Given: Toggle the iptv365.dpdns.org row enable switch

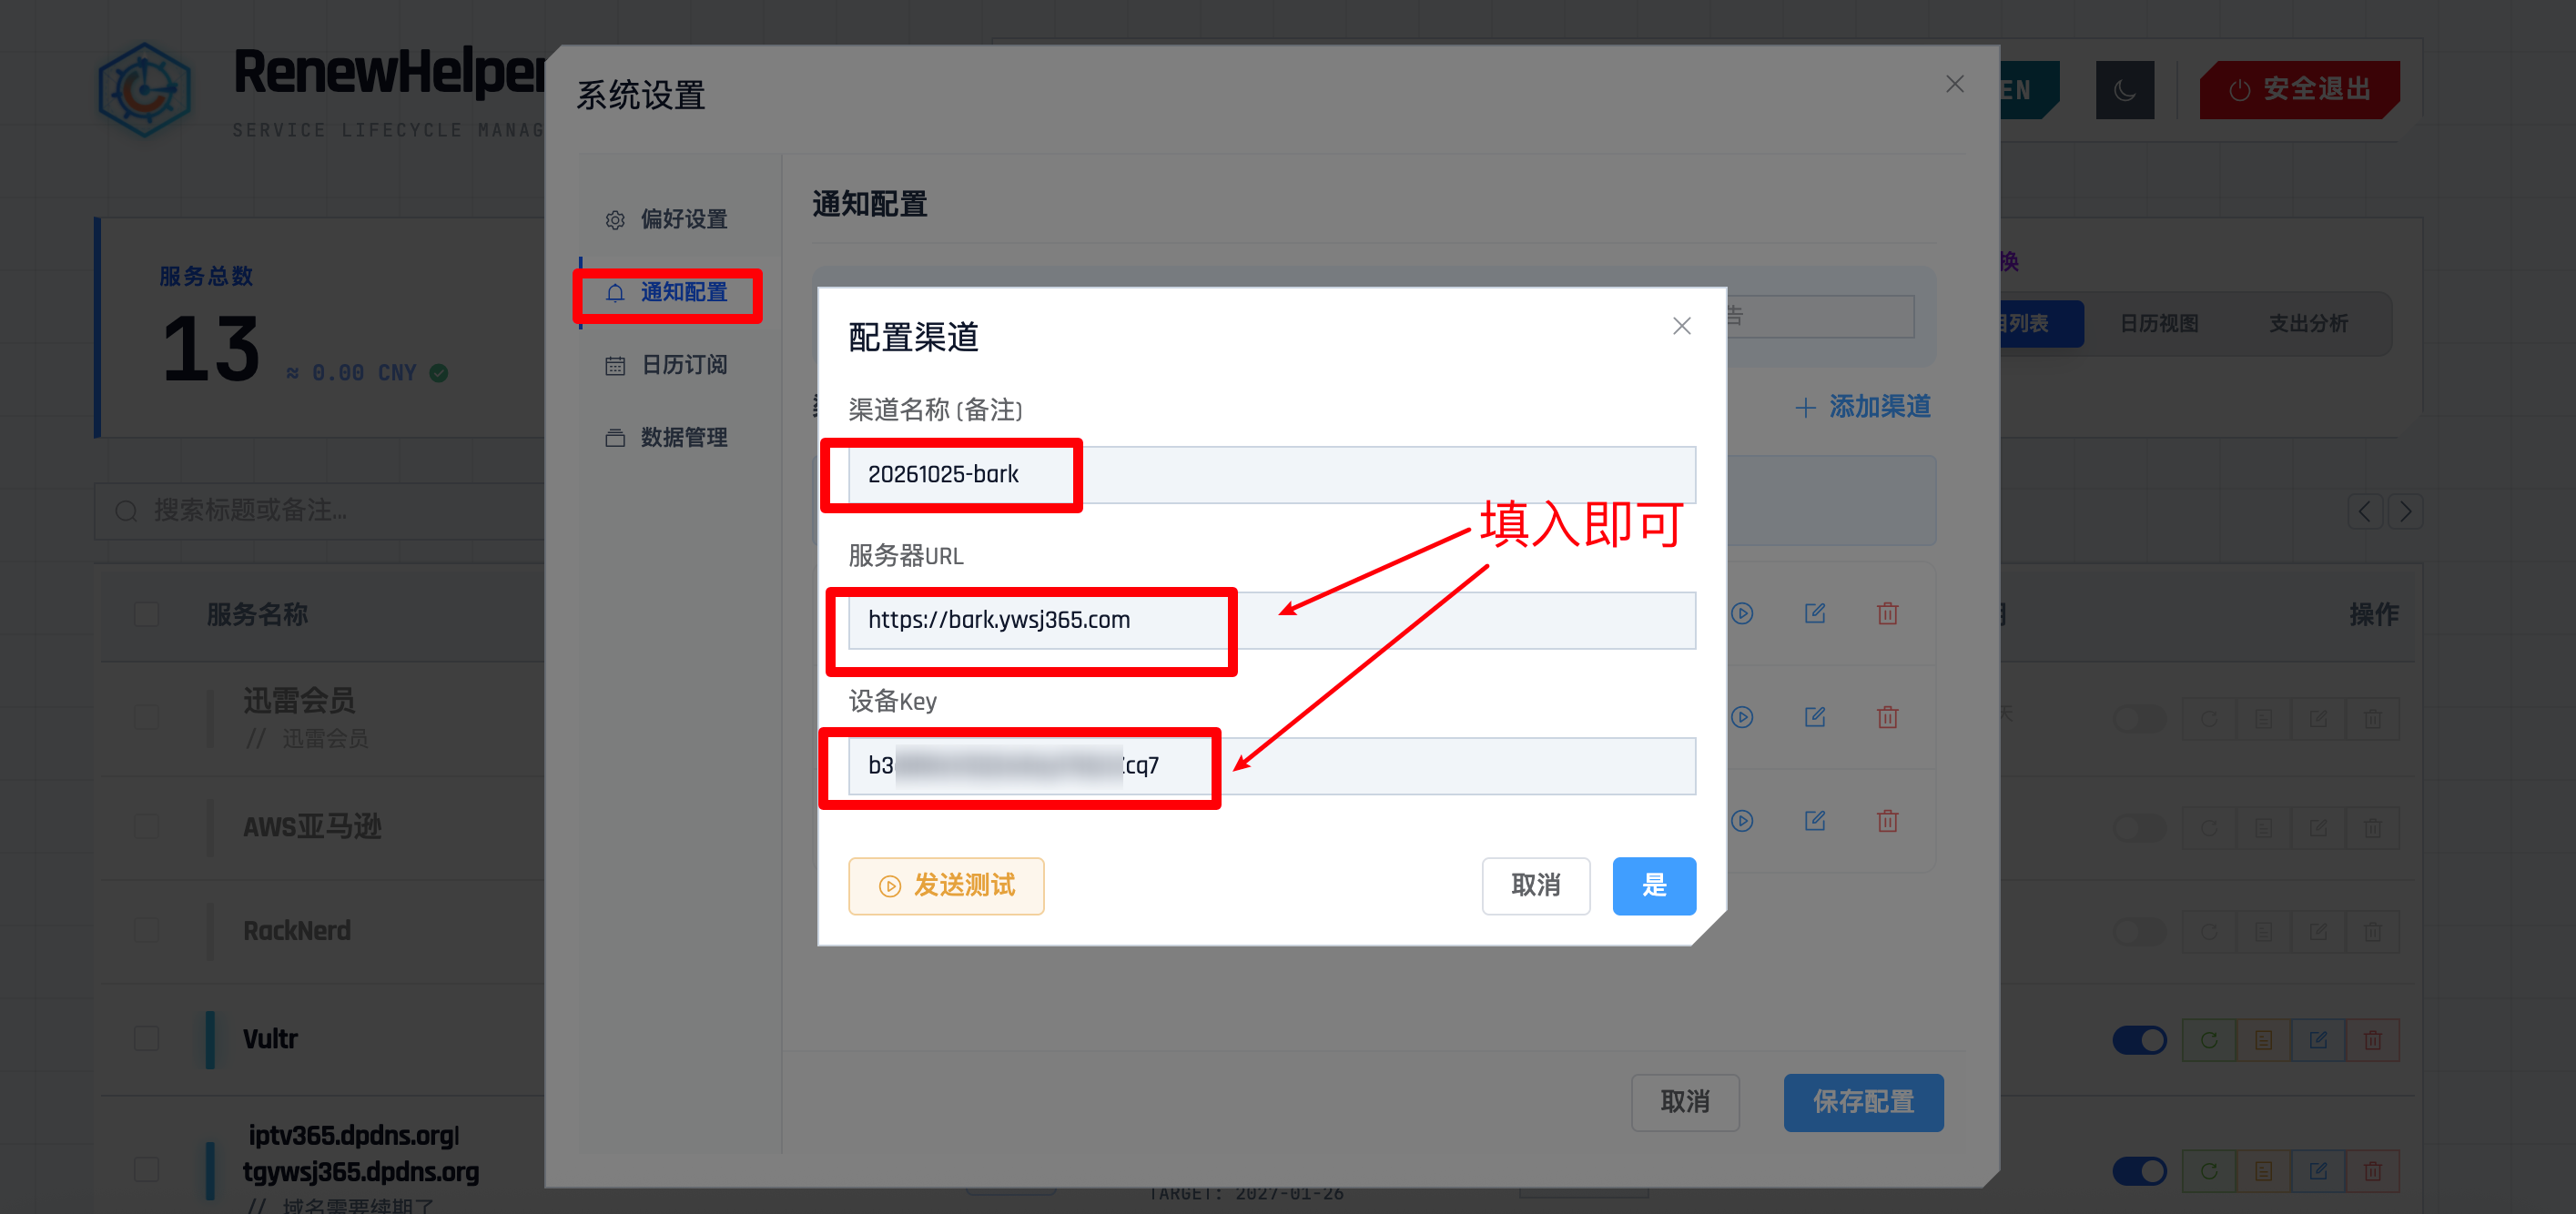Looking at the screenshot, I should pyautogui.click(x=2139, y=1170).
